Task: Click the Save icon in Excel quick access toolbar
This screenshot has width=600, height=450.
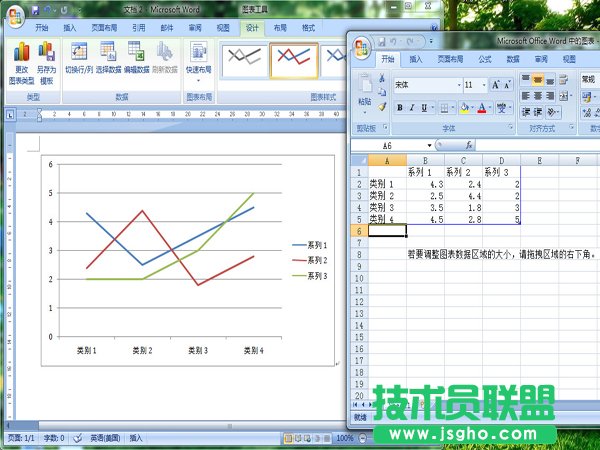Action: 381,41
